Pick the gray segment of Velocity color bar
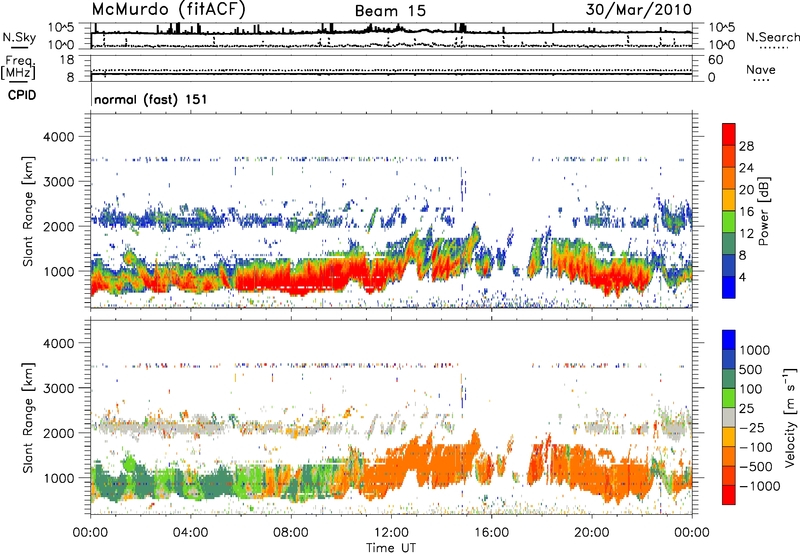The image size is (800, 554). coord(729,418)
